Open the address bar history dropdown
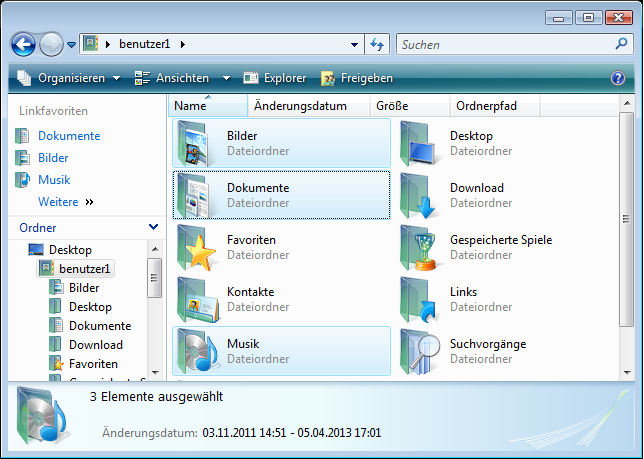The image size is (644, 459). pyautogui.click(x=354, y=44)
